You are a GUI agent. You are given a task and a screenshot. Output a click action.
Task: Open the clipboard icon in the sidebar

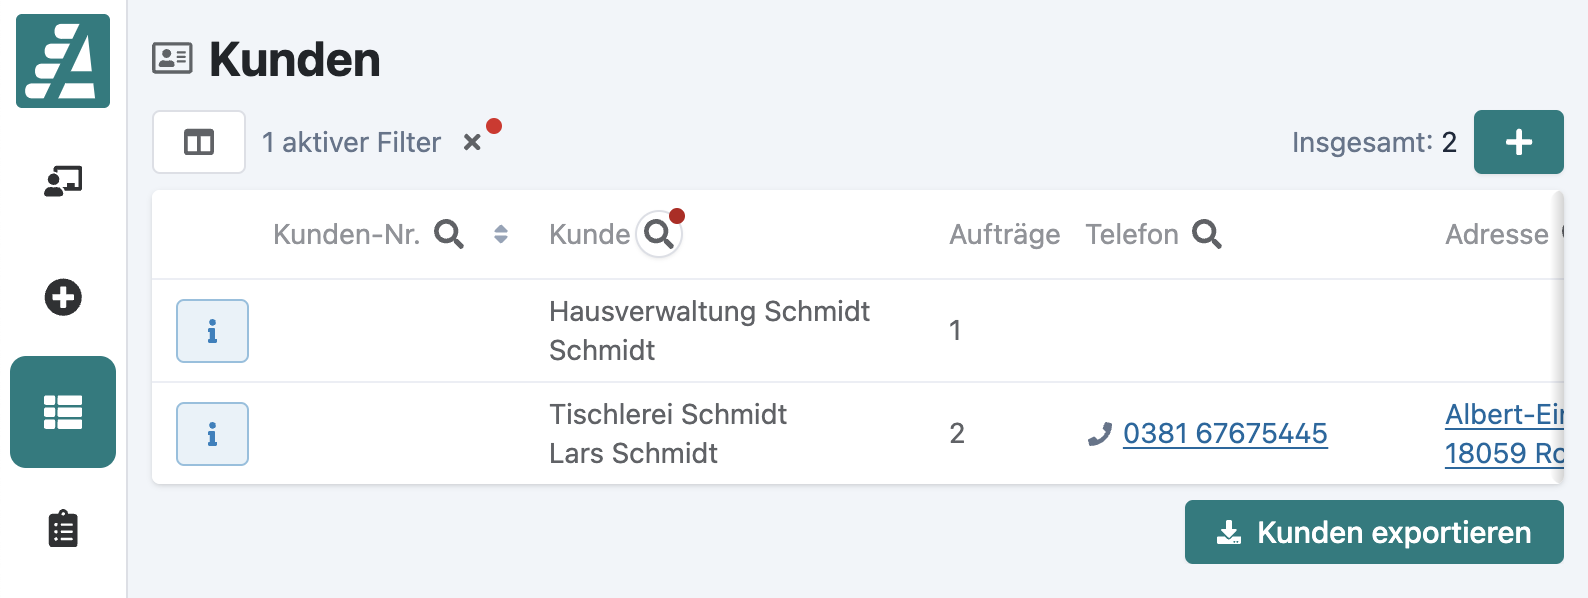(x=62, y=531)
